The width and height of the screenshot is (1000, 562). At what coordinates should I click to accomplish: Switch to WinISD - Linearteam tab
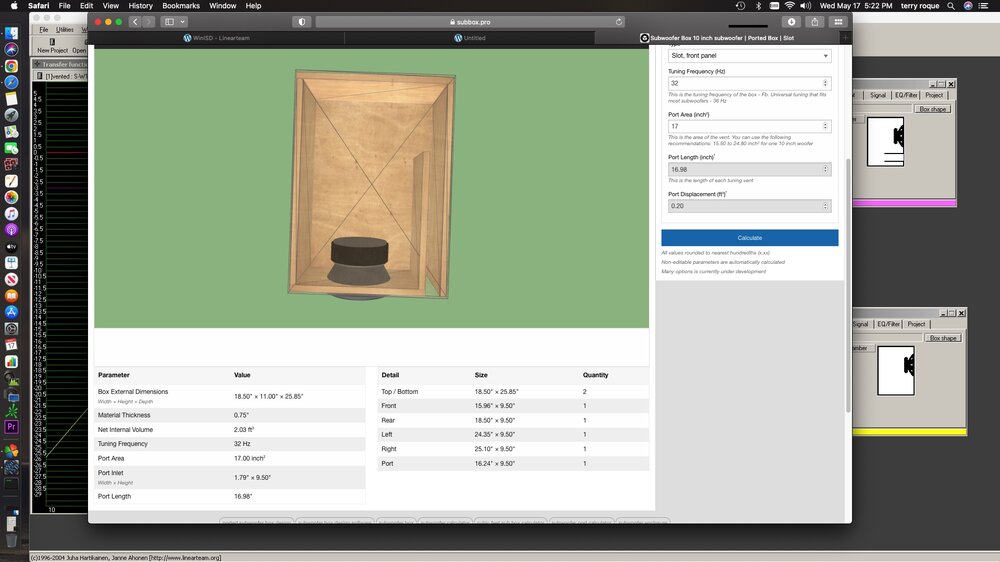[216, 38]
